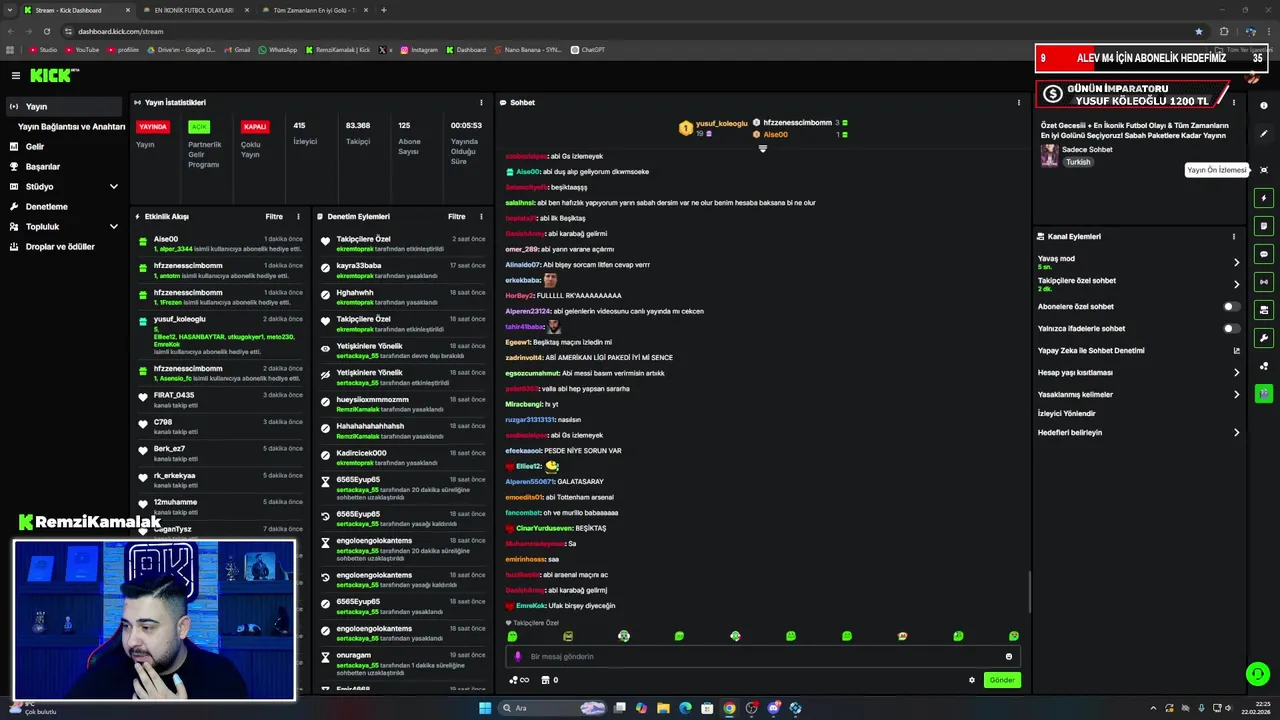Open Yapay Zeka ile Sohbet Denetimi external link icon
The width and height of the screenshot is (1280, 720).
point(1236,351)
